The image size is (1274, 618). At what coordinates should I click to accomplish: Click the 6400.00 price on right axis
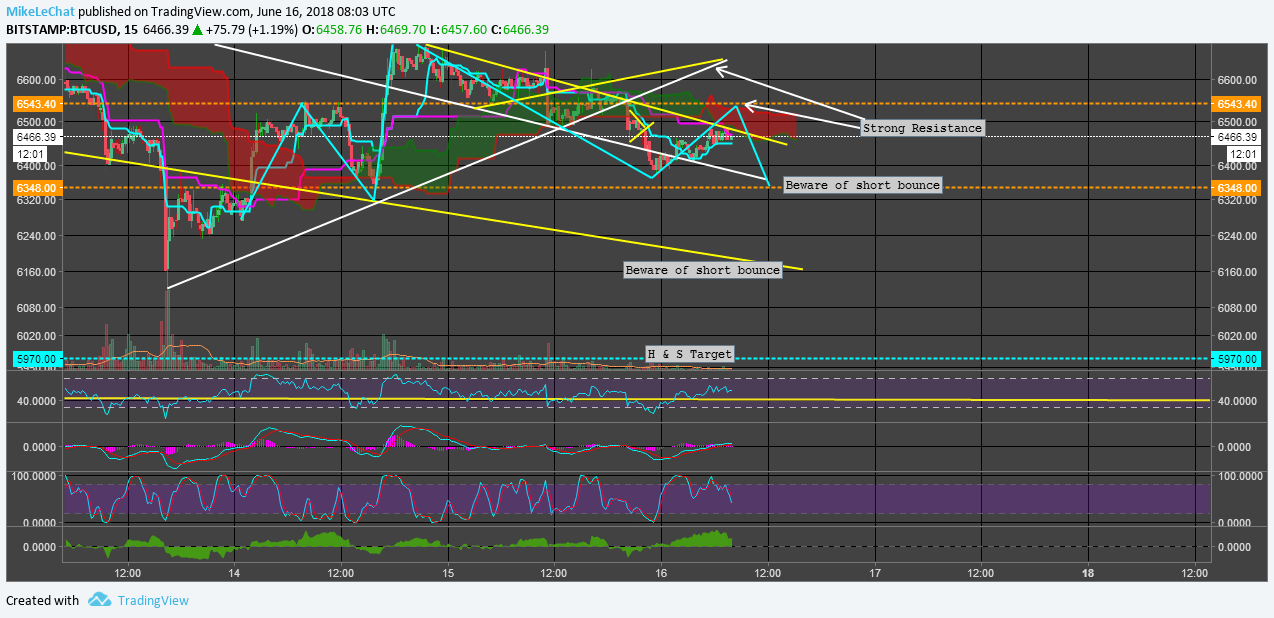tap(1236, 164)
